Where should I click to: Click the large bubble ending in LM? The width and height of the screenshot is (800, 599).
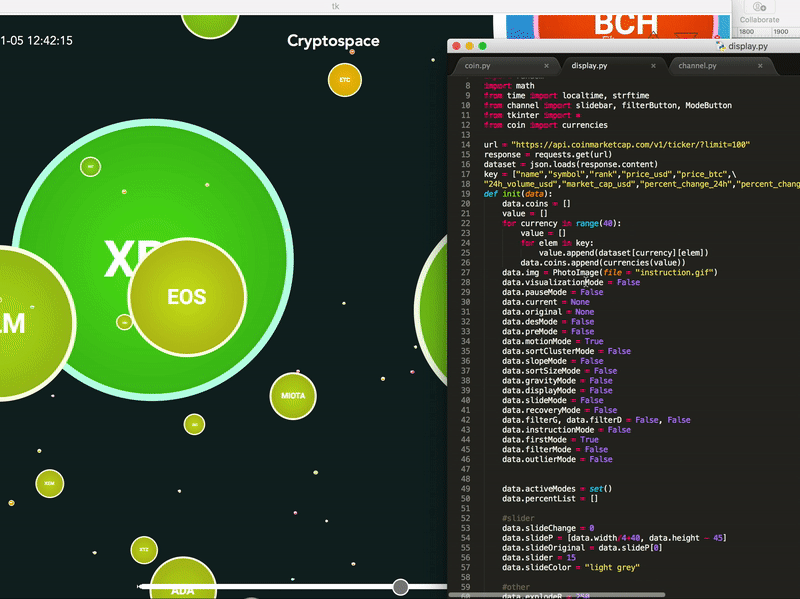coord(26,323)
